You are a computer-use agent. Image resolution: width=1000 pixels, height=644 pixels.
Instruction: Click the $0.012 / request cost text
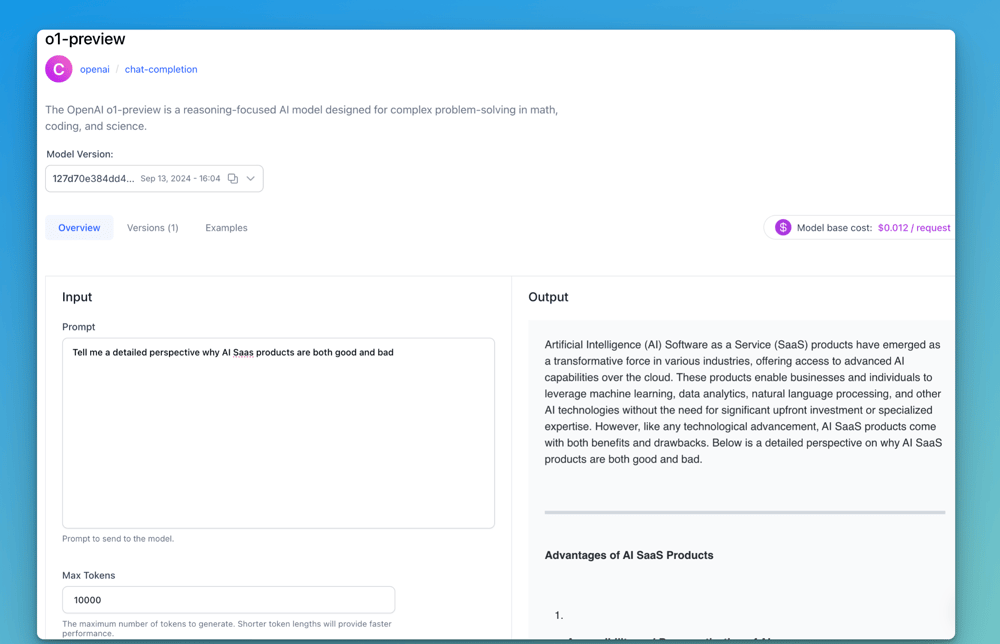[914, 228]
